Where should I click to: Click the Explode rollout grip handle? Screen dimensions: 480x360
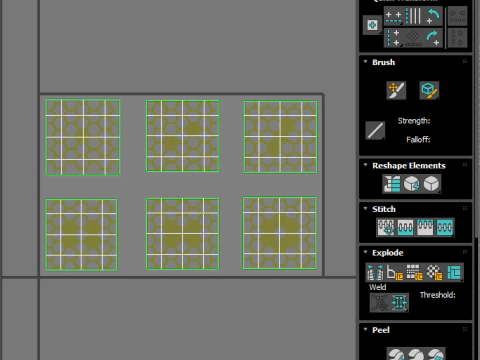(x=465, y=252)
